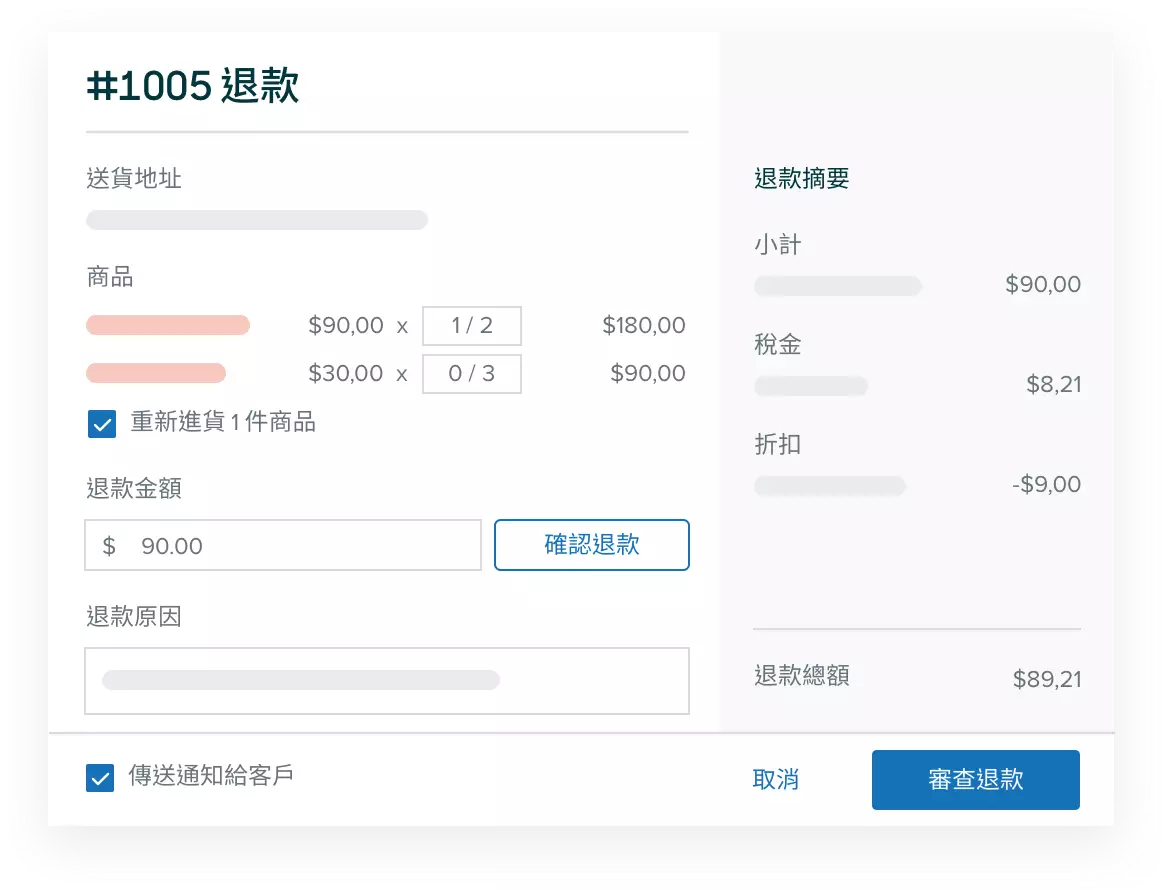
Task: Click the 小計 amount $90,00
Action: pyautogui.click(x=1042, y=285)
